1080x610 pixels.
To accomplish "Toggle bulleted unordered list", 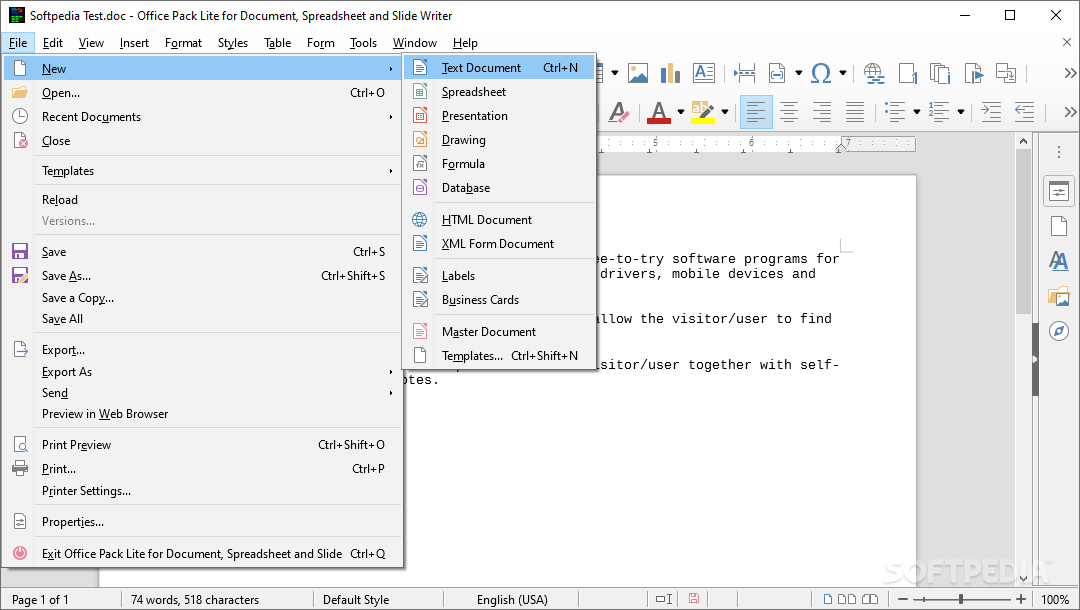I will (x=895, y=112).
